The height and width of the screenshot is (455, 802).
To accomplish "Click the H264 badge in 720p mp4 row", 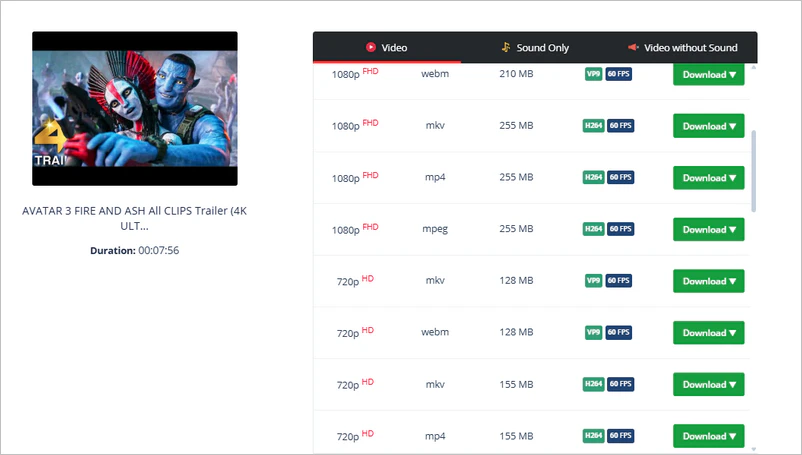I will (593, 435).
